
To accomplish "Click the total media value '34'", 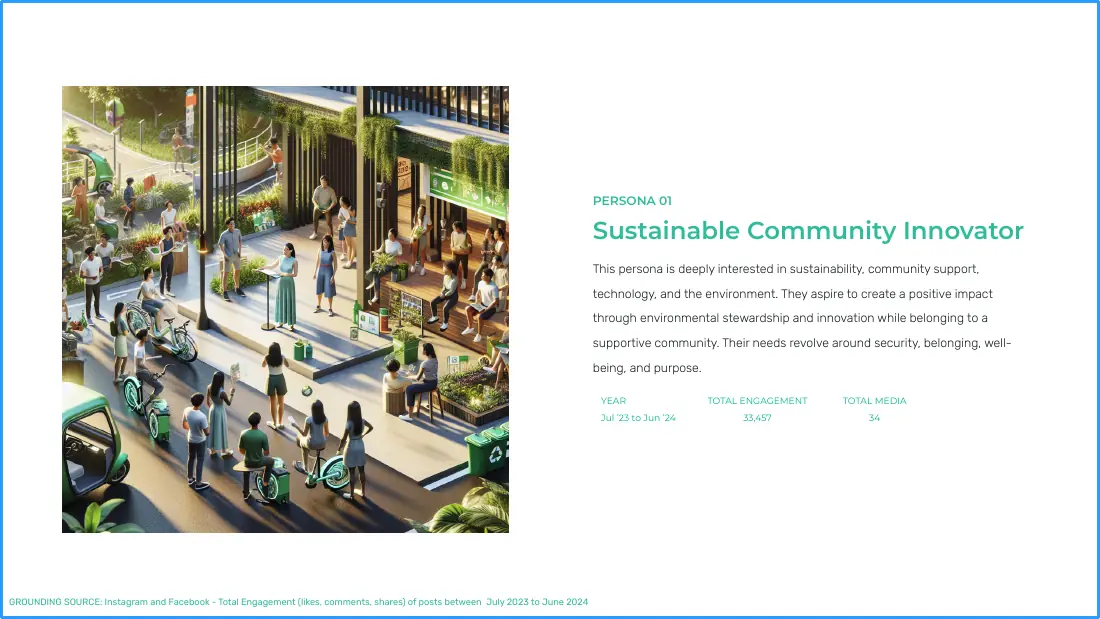I will pos(874,418).
